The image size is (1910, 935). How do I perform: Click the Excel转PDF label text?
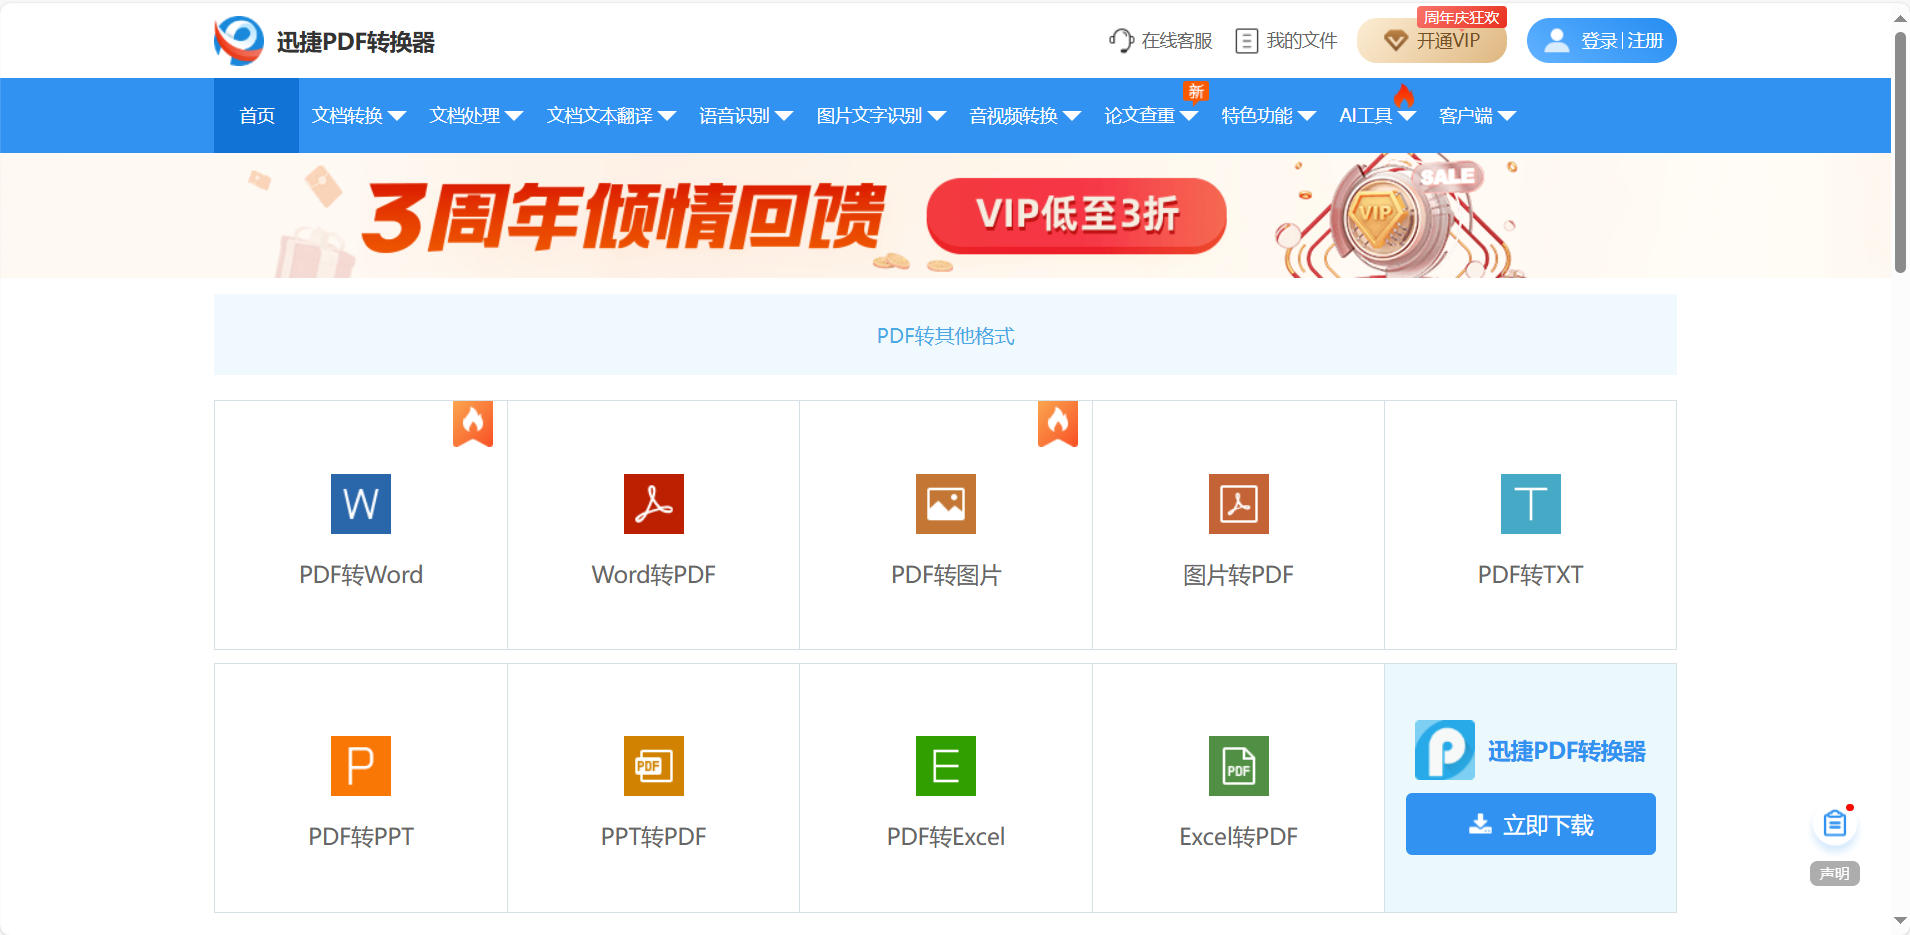(x=1239, y=837)
